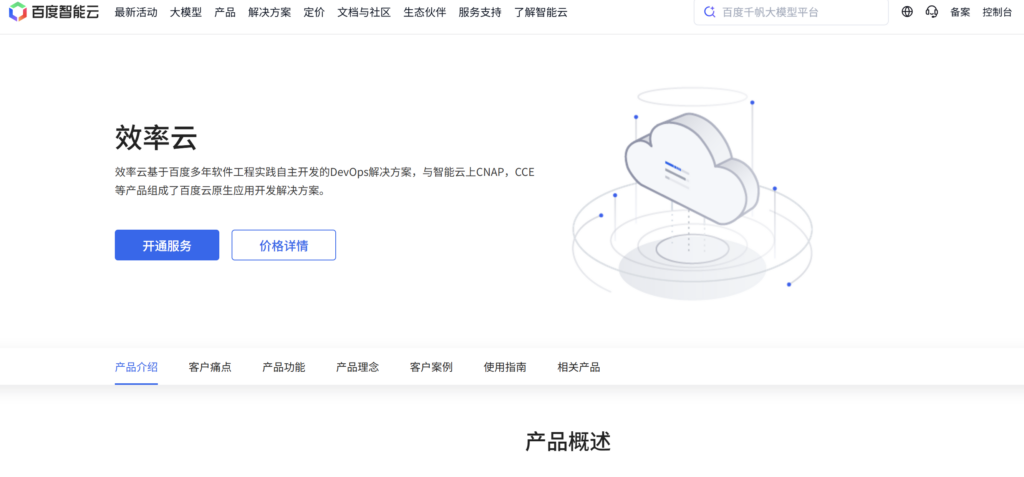Open the globe language selector icon
Viewport: 1024px width, 477px height.
[x=907, y=12]
